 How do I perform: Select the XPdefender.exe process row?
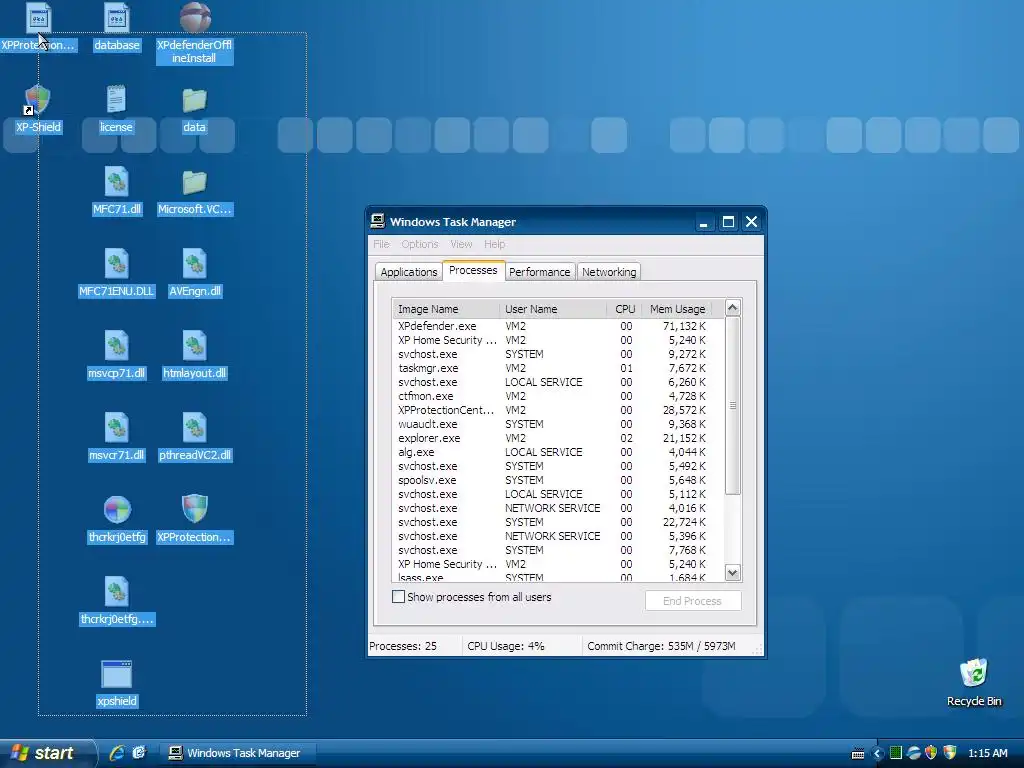[558, 326]
